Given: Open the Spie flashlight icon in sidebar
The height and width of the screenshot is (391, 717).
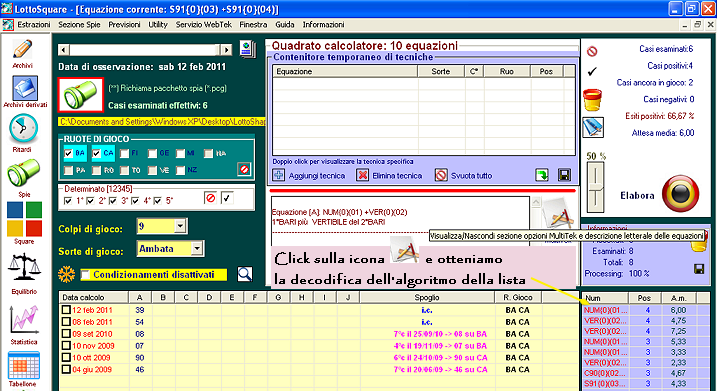Looking at the screenshot, I should pos(24,173).
